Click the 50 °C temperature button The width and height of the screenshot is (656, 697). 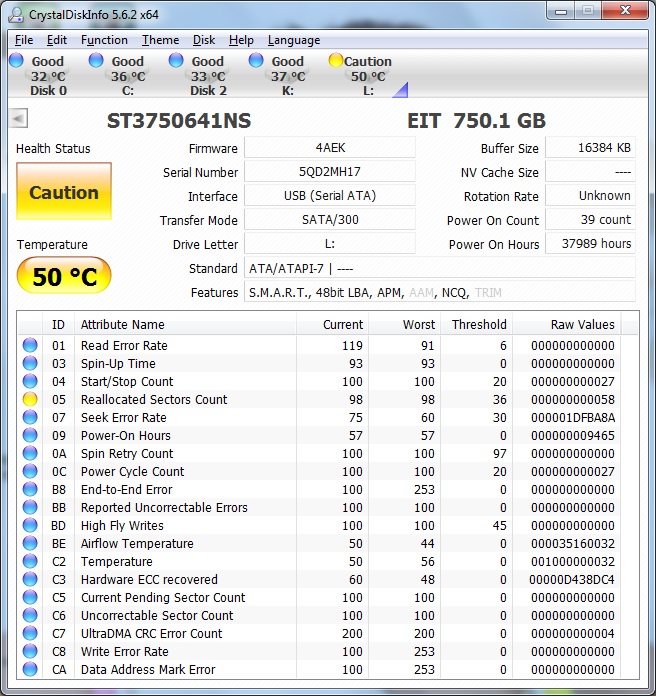64,276
